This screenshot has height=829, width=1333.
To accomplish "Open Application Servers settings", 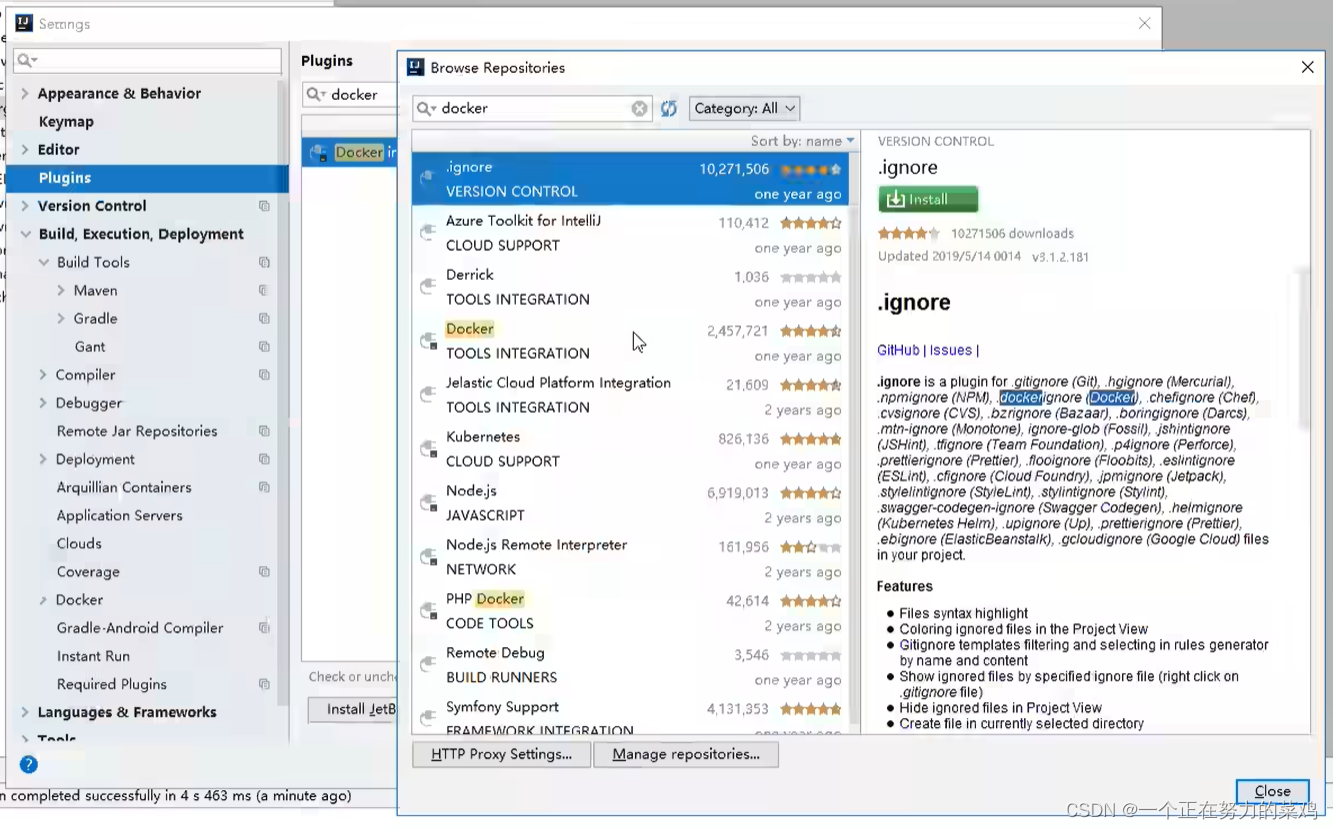I will point(119,515).
